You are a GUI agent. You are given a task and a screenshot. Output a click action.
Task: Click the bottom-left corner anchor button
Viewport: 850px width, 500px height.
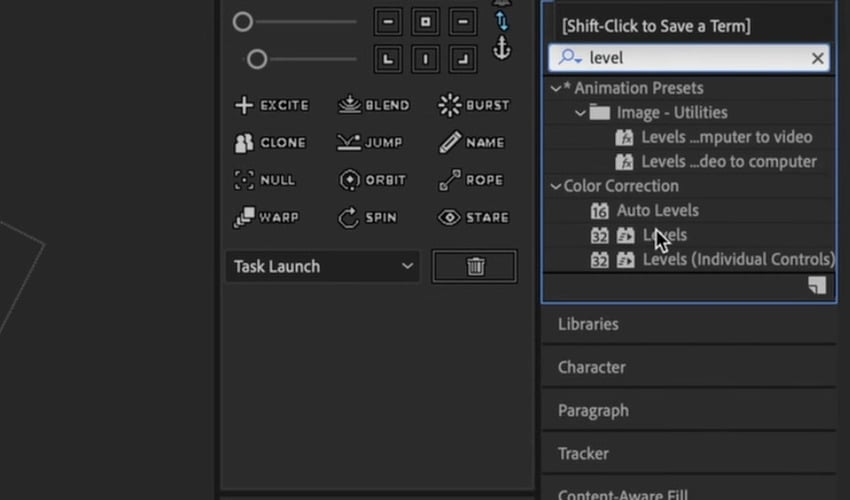coord(388,59)
